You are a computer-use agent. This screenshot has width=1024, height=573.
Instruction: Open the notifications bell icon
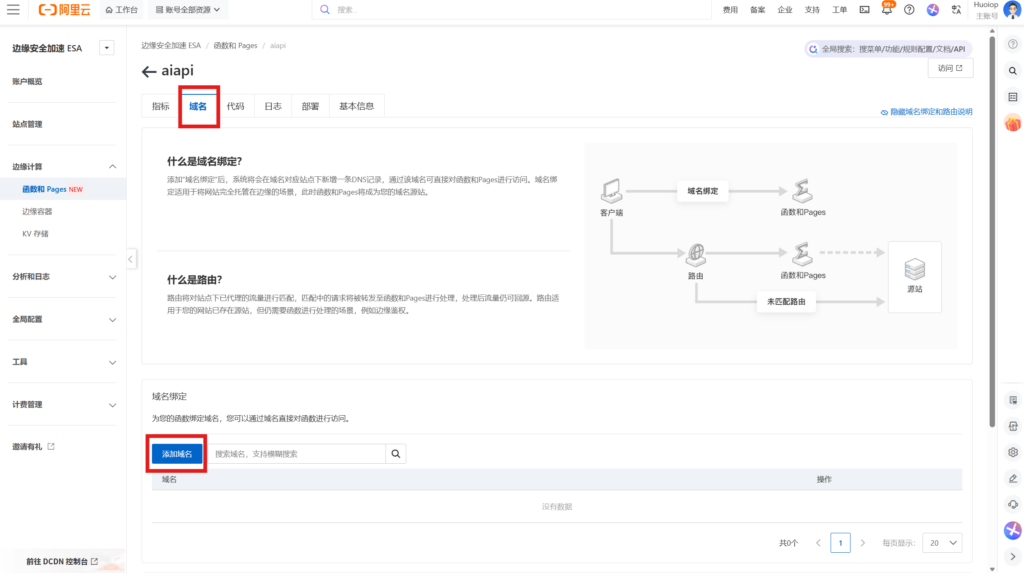887,9
